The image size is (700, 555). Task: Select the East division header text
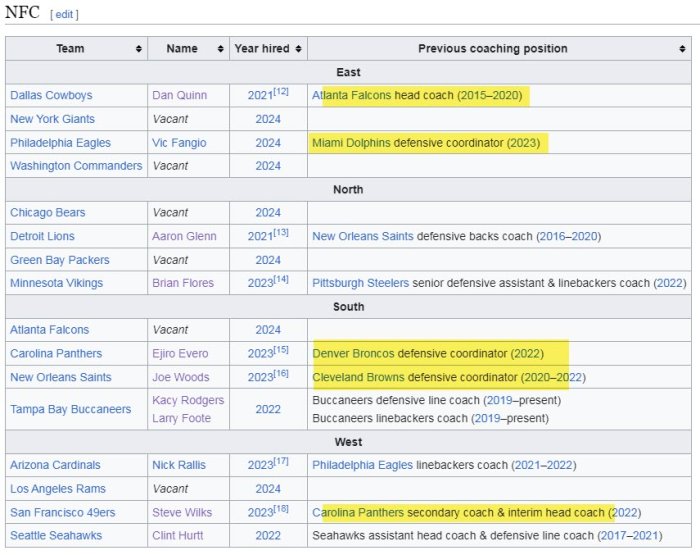click(x=348, y=72)
